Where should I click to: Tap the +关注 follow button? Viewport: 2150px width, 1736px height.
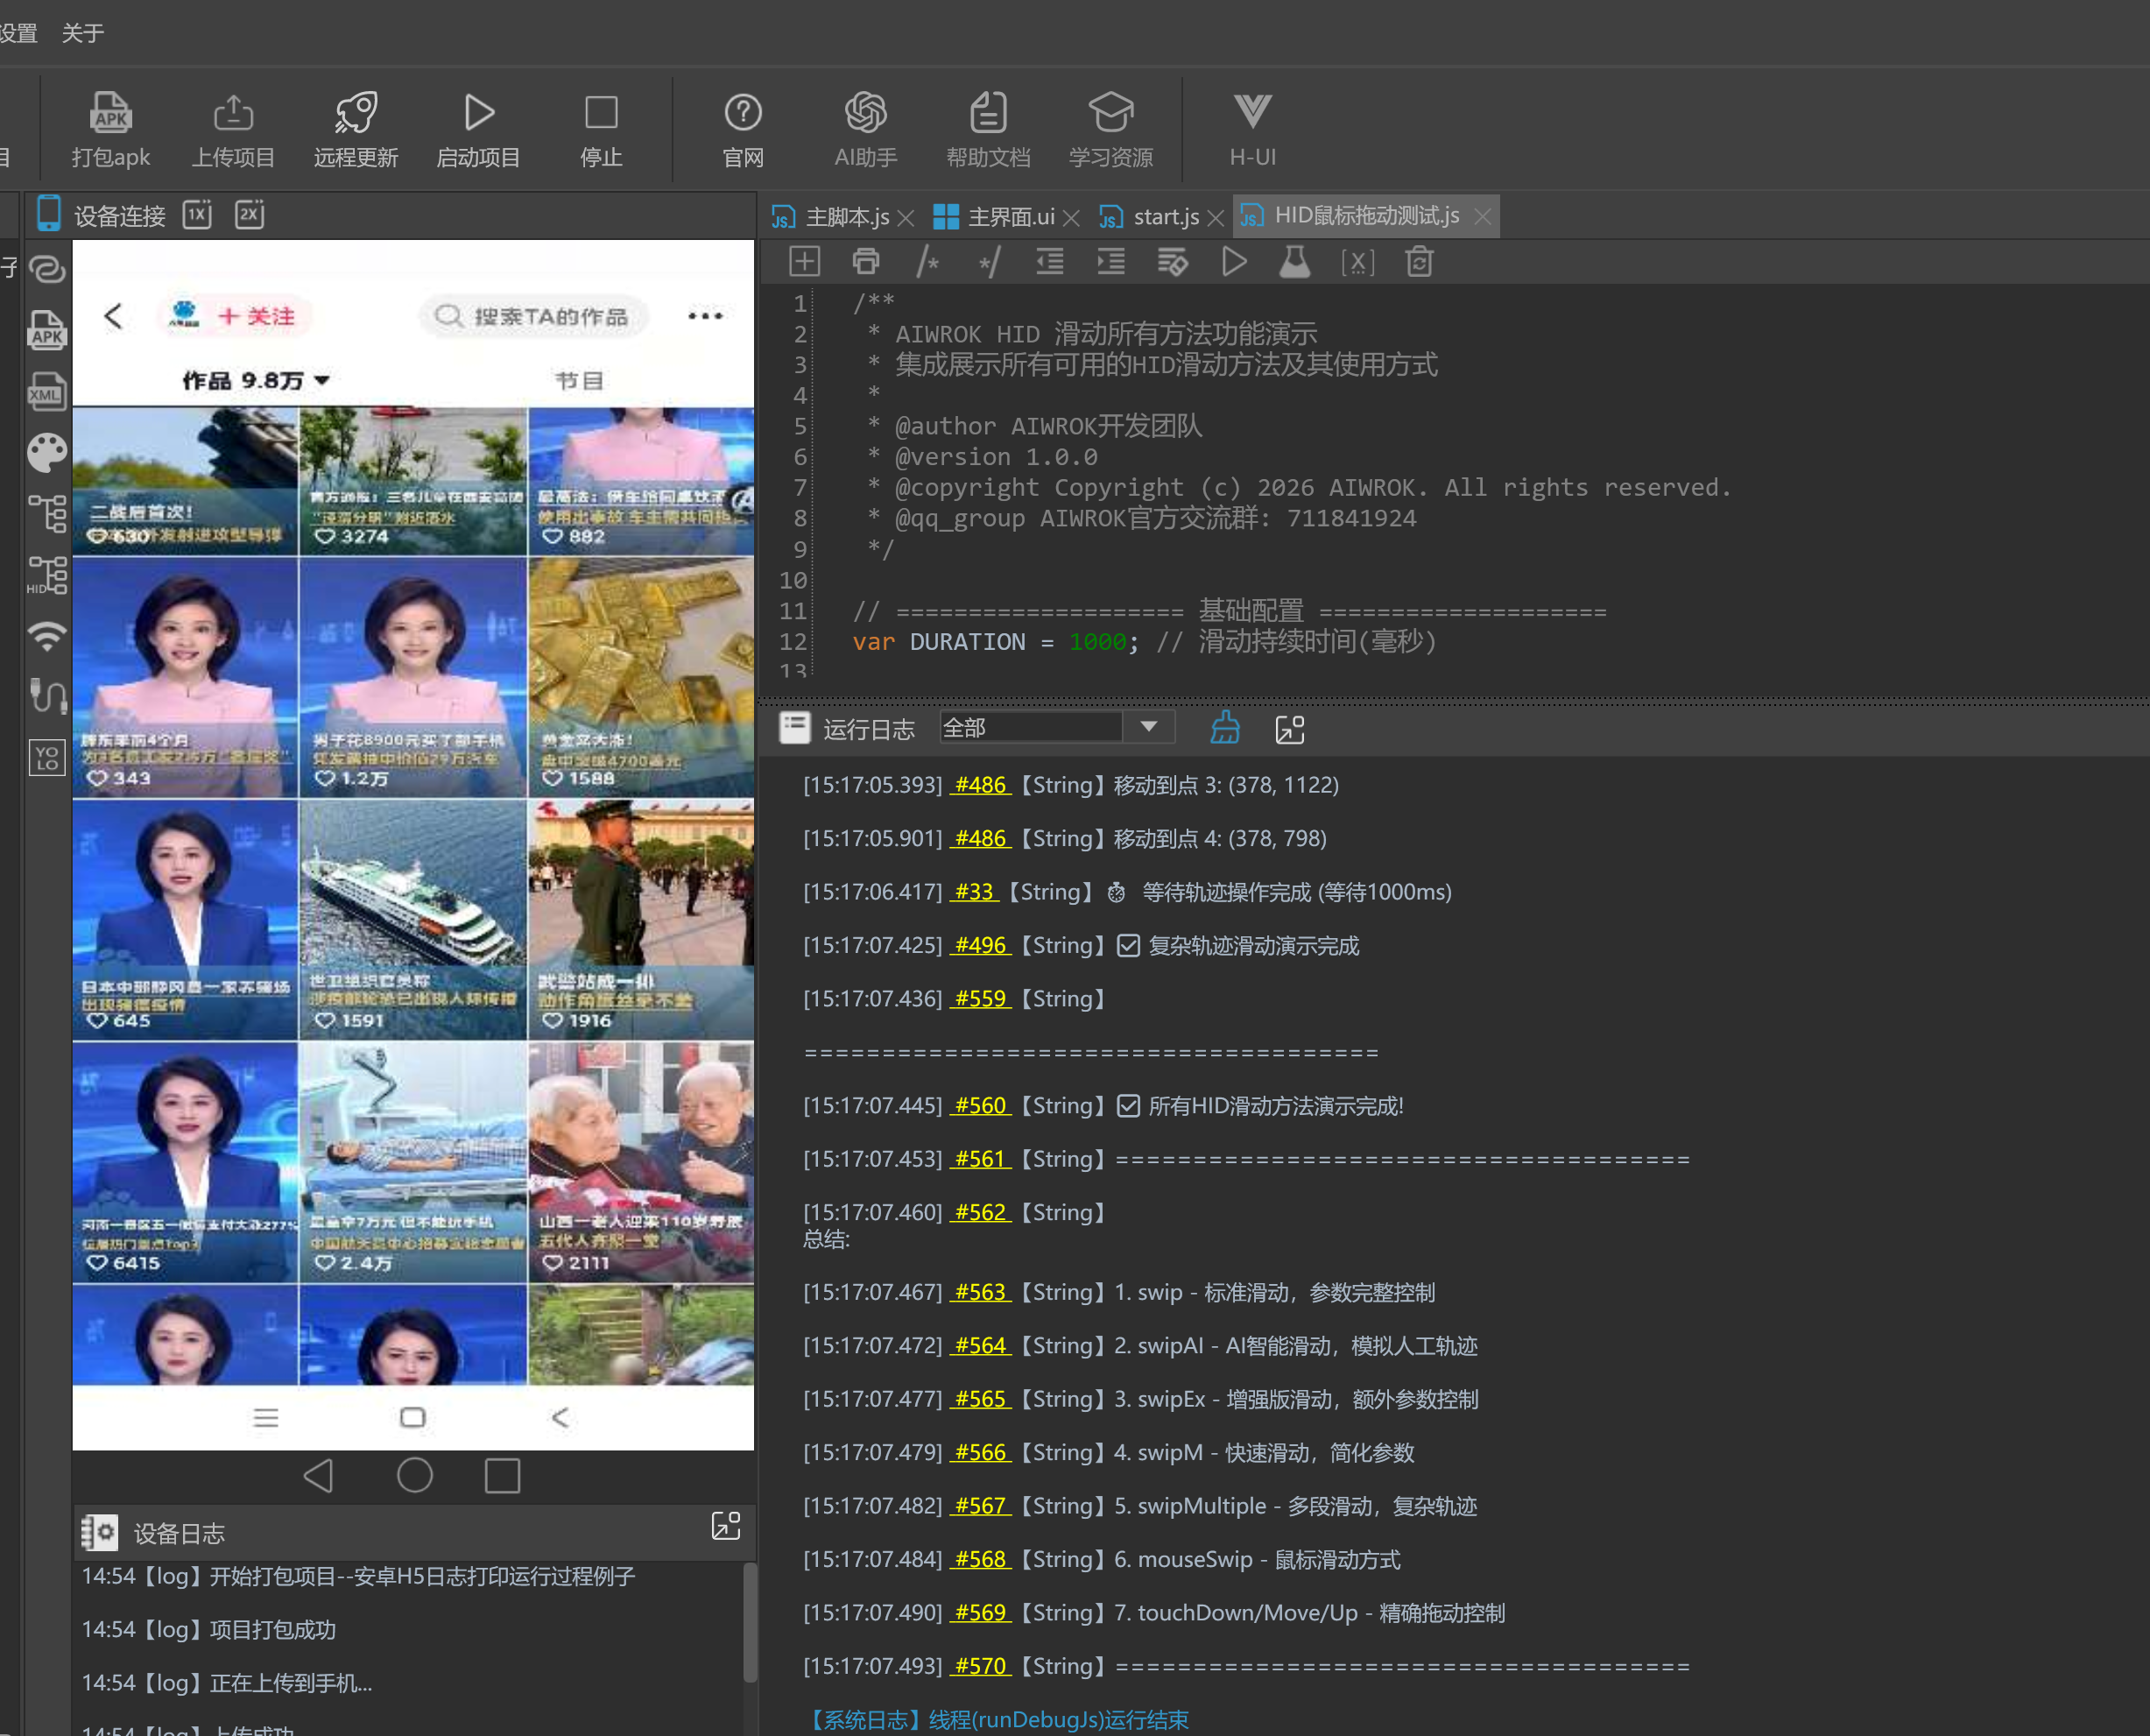(x=256, y=316)
